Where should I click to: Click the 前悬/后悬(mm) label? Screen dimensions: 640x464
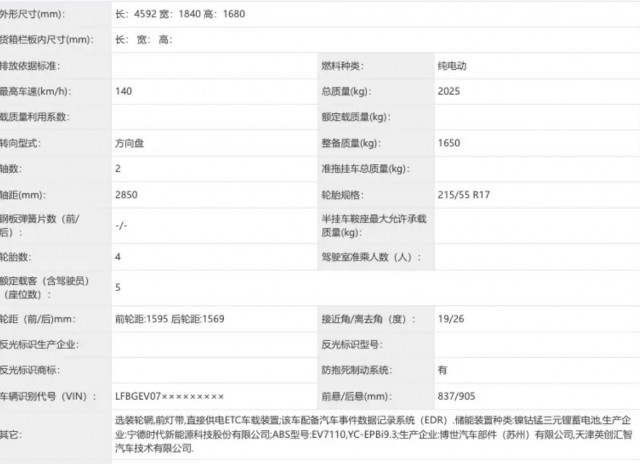356,396
